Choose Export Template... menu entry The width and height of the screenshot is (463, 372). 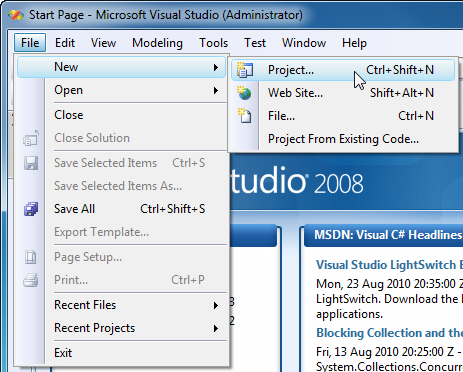122,232
